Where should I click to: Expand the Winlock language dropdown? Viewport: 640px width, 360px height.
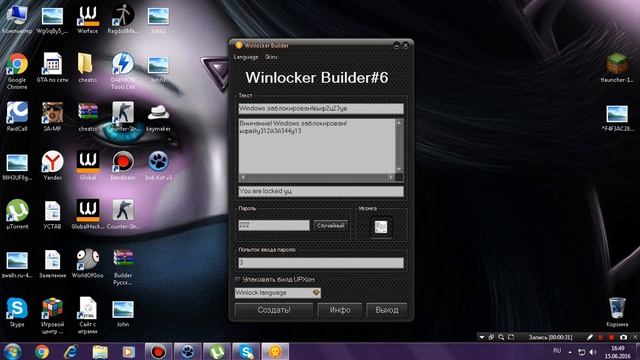point(278,293)
